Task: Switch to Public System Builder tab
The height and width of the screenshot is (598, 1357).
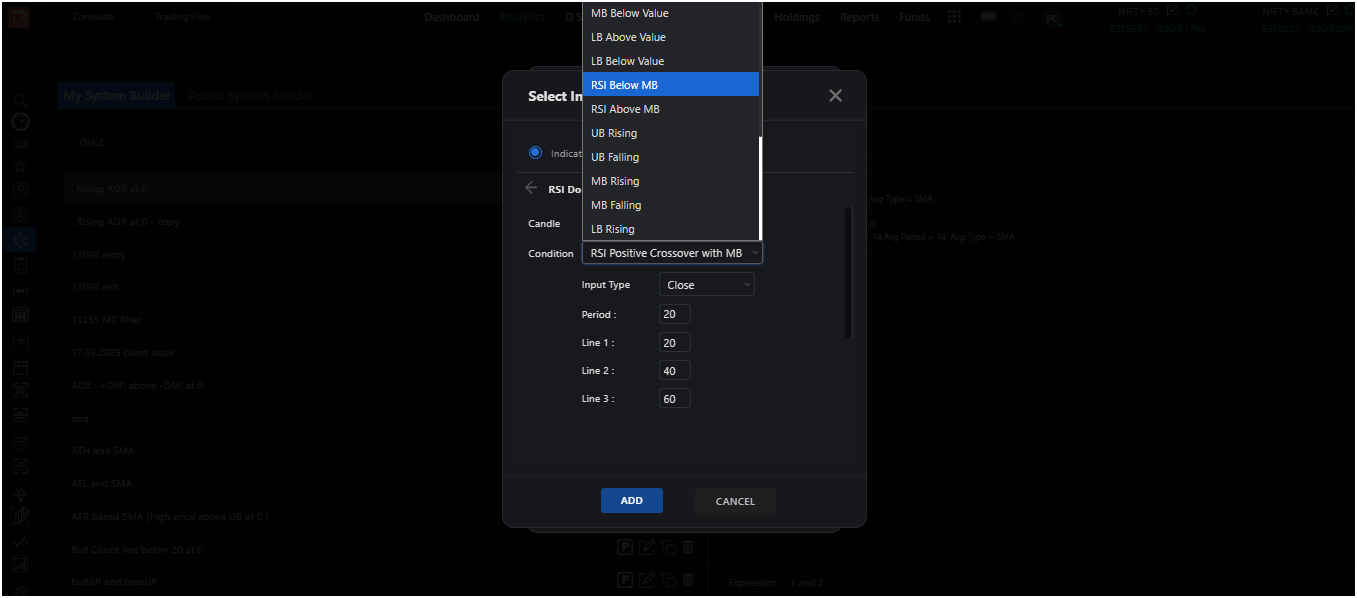Action: click(250, 96)
